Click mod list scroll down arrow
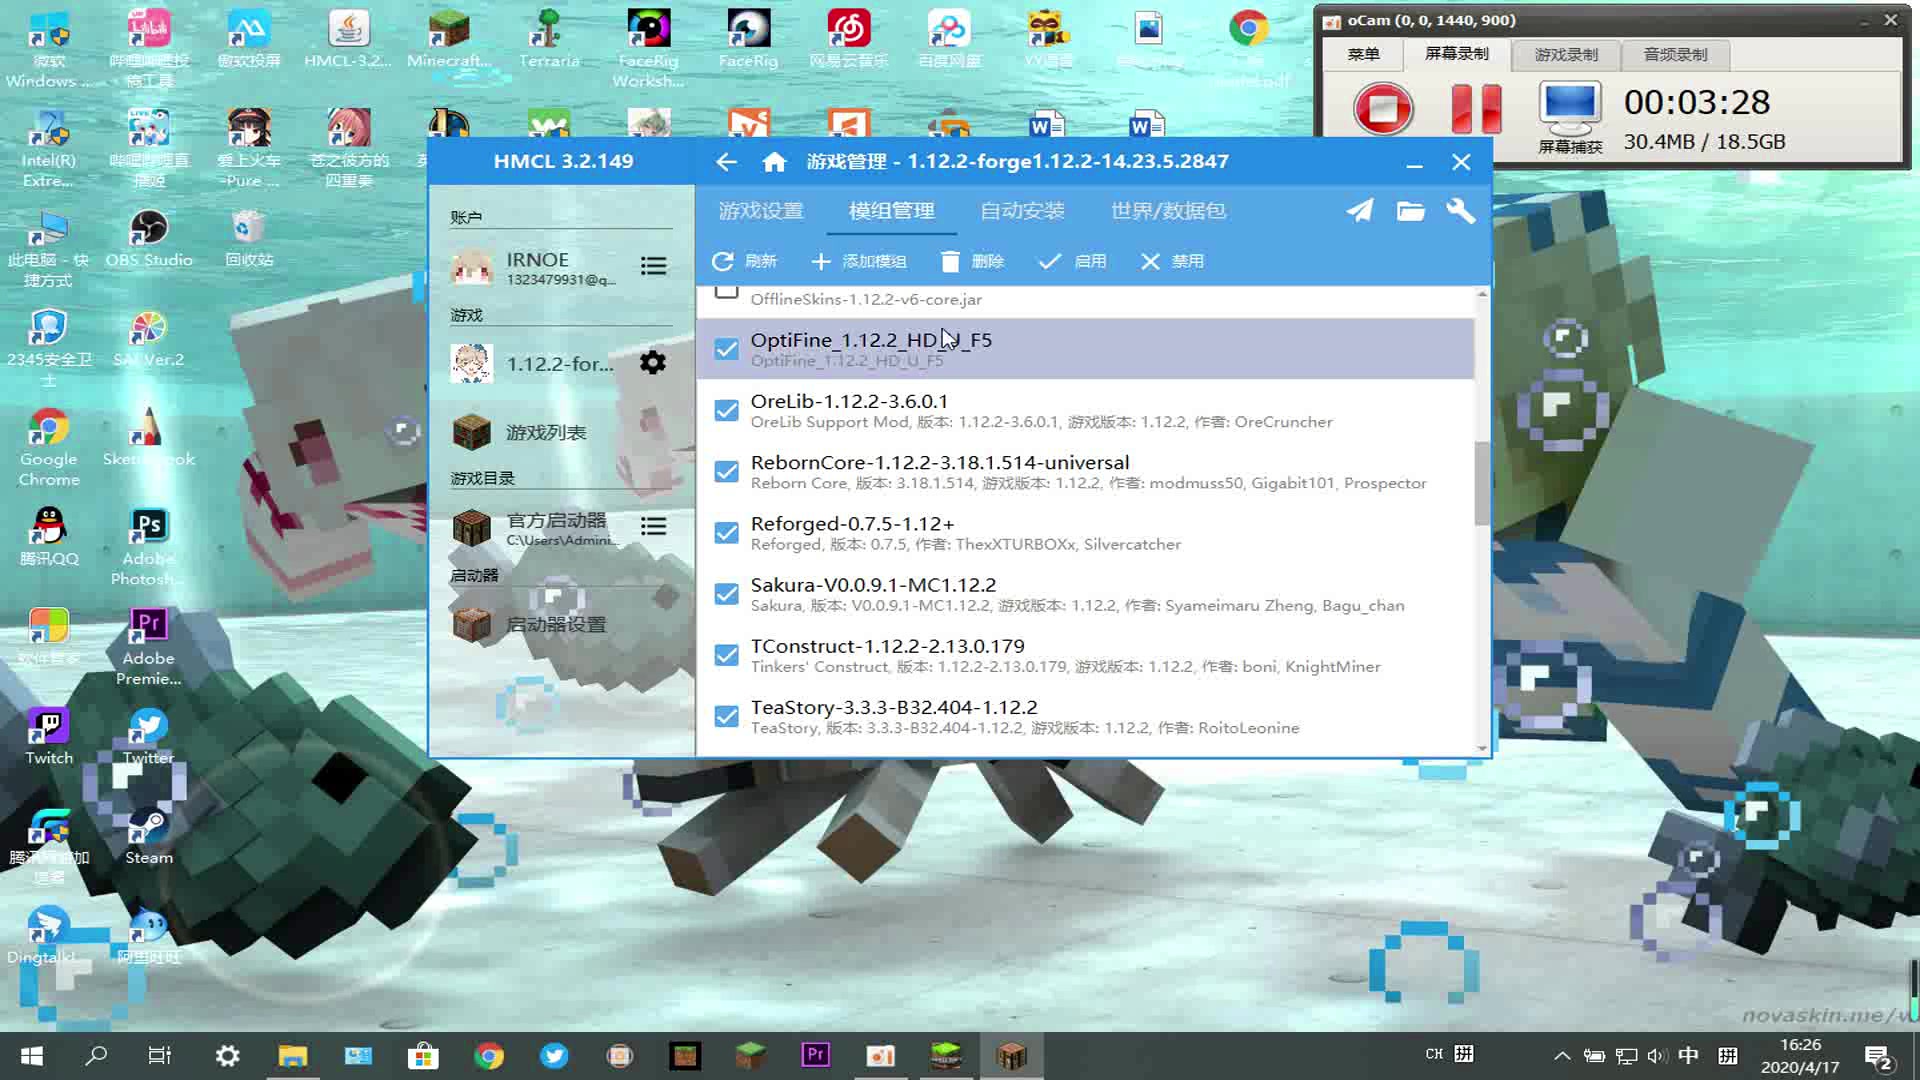1920x1080 pixels. click(x=1482, y=748)
